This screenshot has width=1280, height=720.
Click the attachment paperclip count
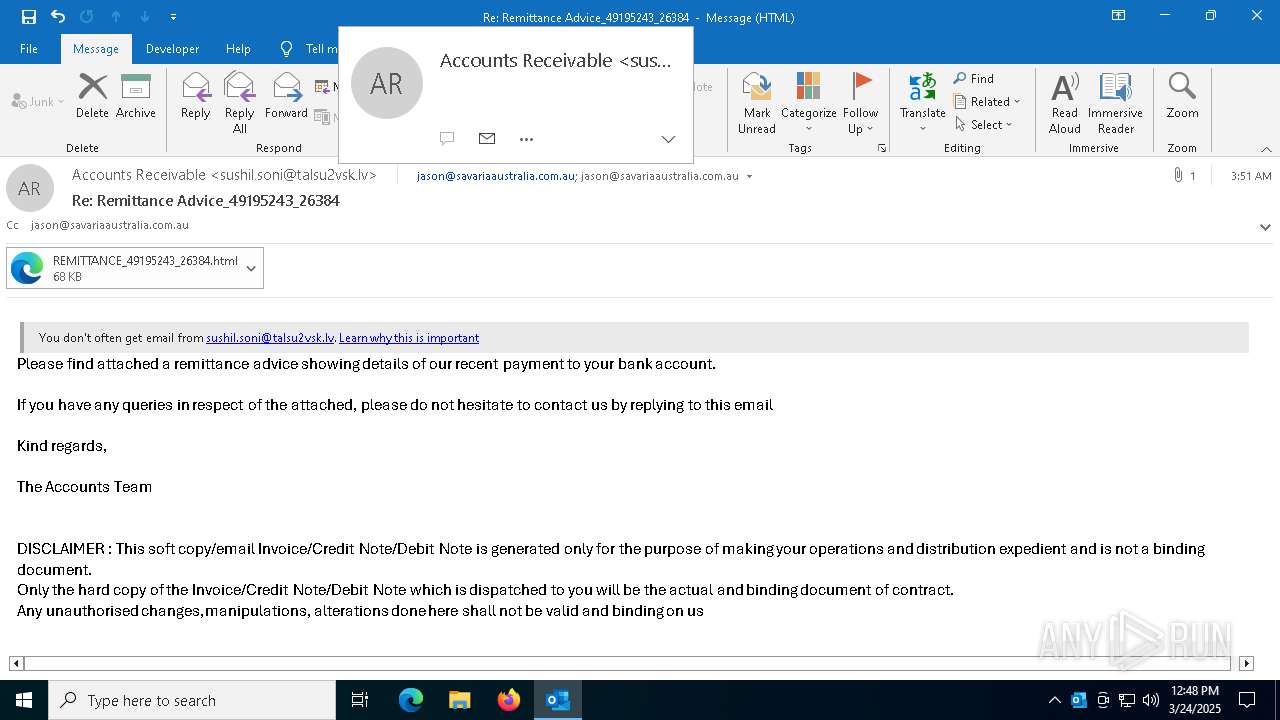coord(1184,175)
